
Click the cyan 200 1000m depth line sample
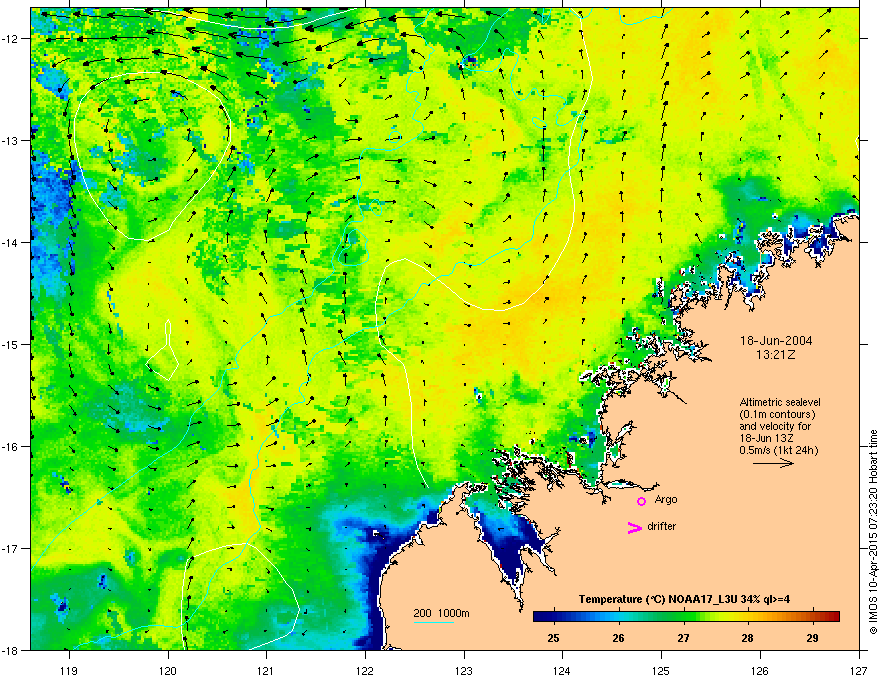click(433, 622)
